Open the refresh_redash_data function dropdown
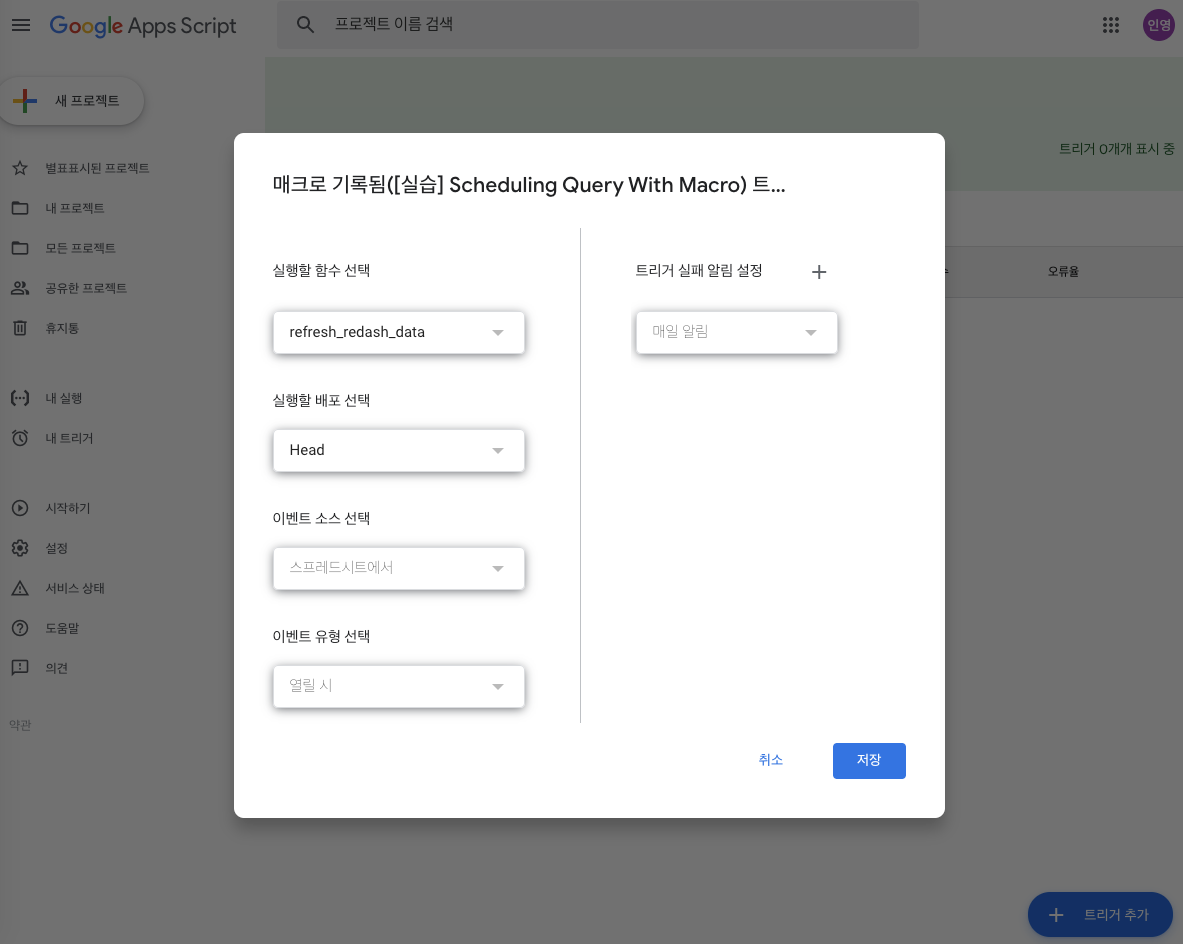The height and width of the screenshot is (944, 1183). [398, 332]
